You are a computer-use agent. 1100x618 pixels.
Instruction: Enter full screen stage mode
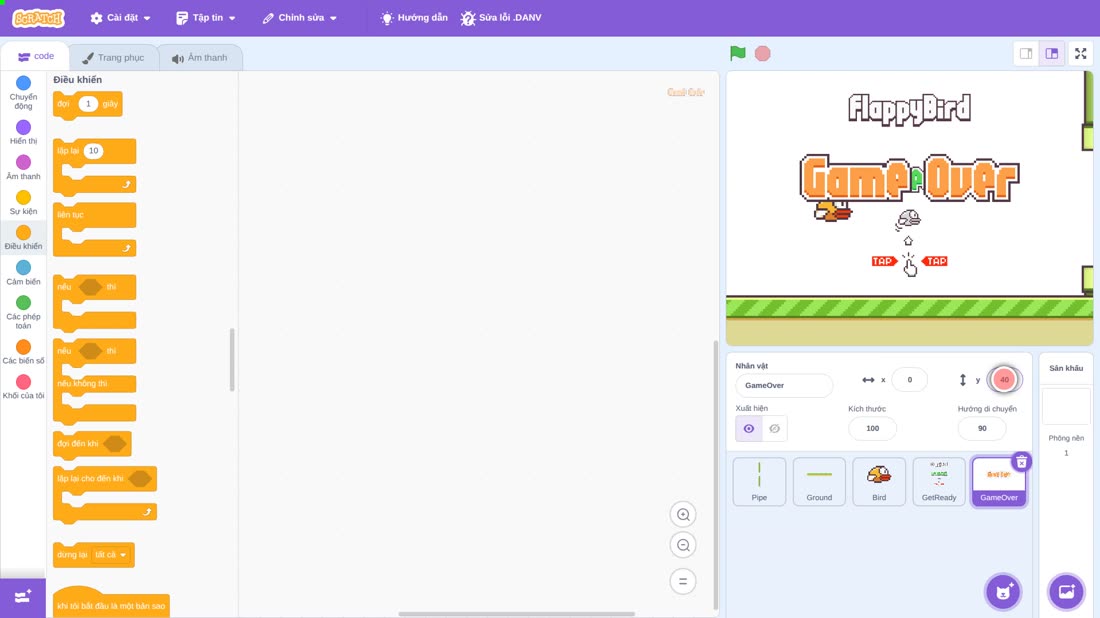(x=1080, y=53)
